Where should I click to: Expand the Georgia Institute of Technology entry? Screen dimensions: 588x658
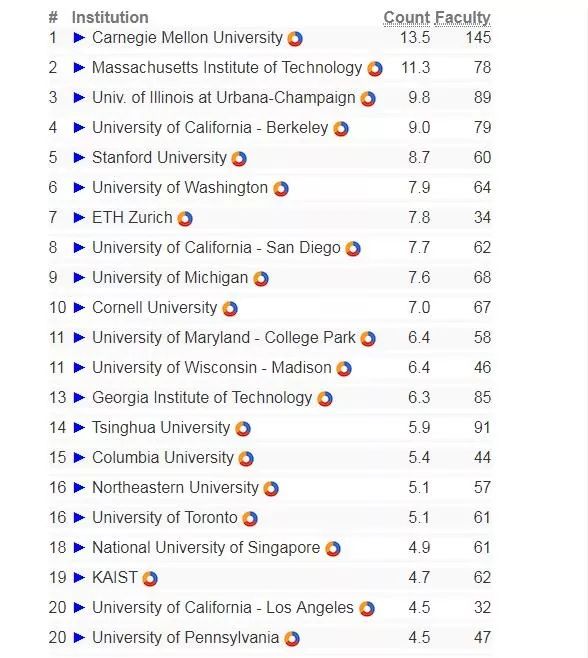point(79,397)
